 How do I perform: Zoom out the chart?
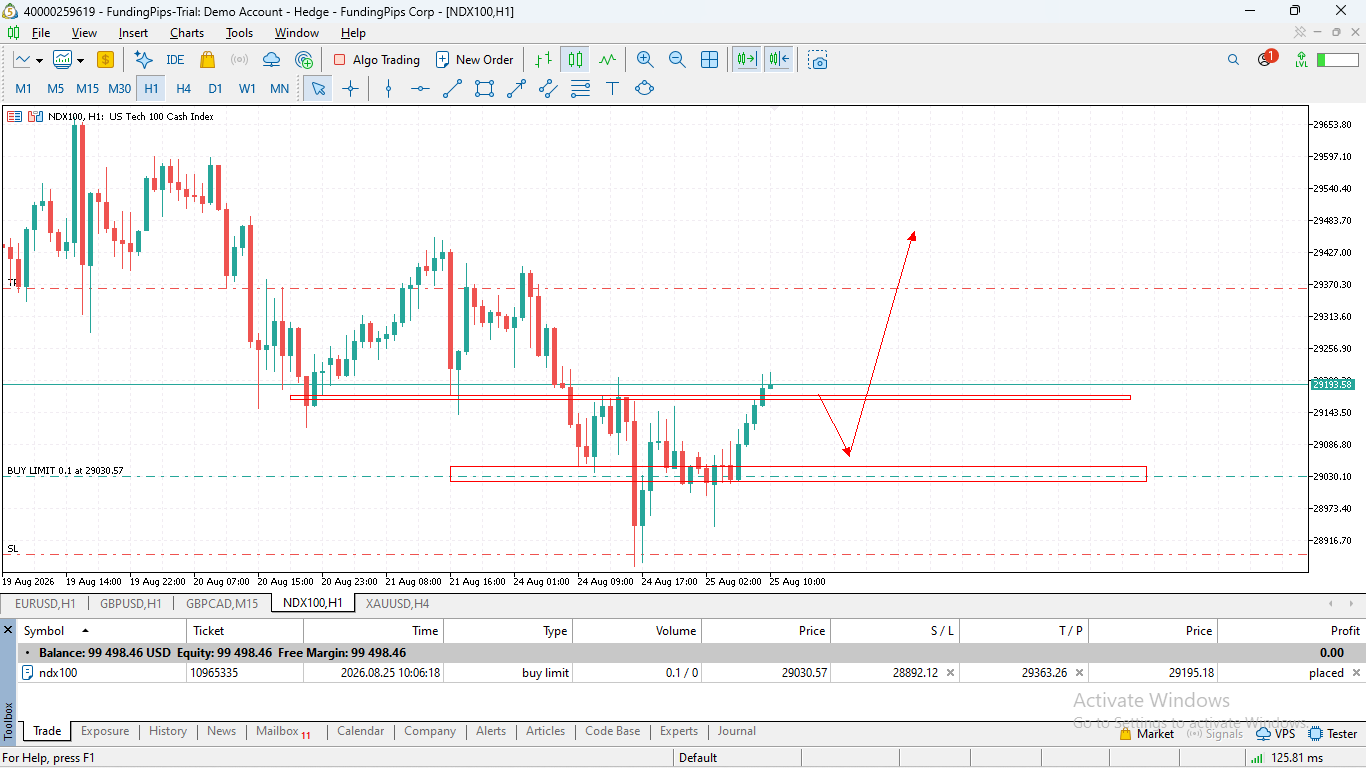point(677,60)
